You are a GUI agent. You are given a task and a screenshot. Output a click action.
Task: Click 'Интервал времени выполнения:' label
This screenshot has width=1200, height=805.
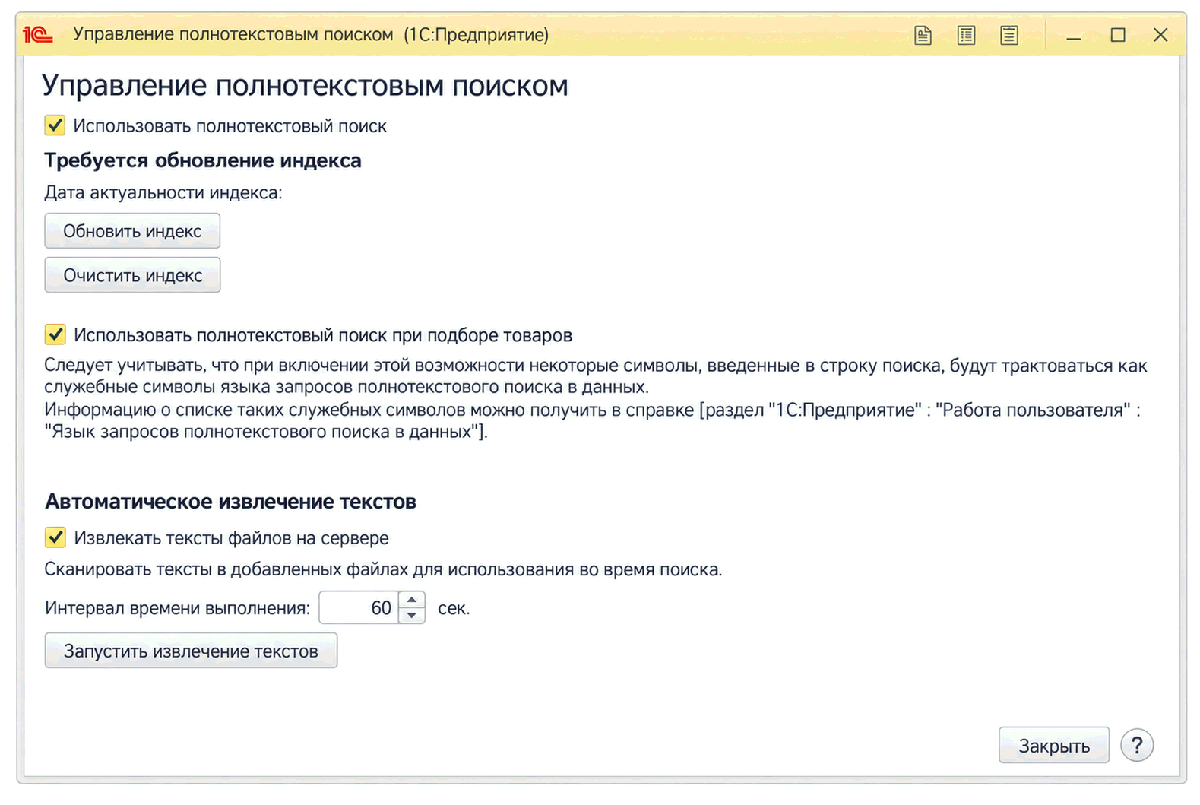[x=177, y=607]
